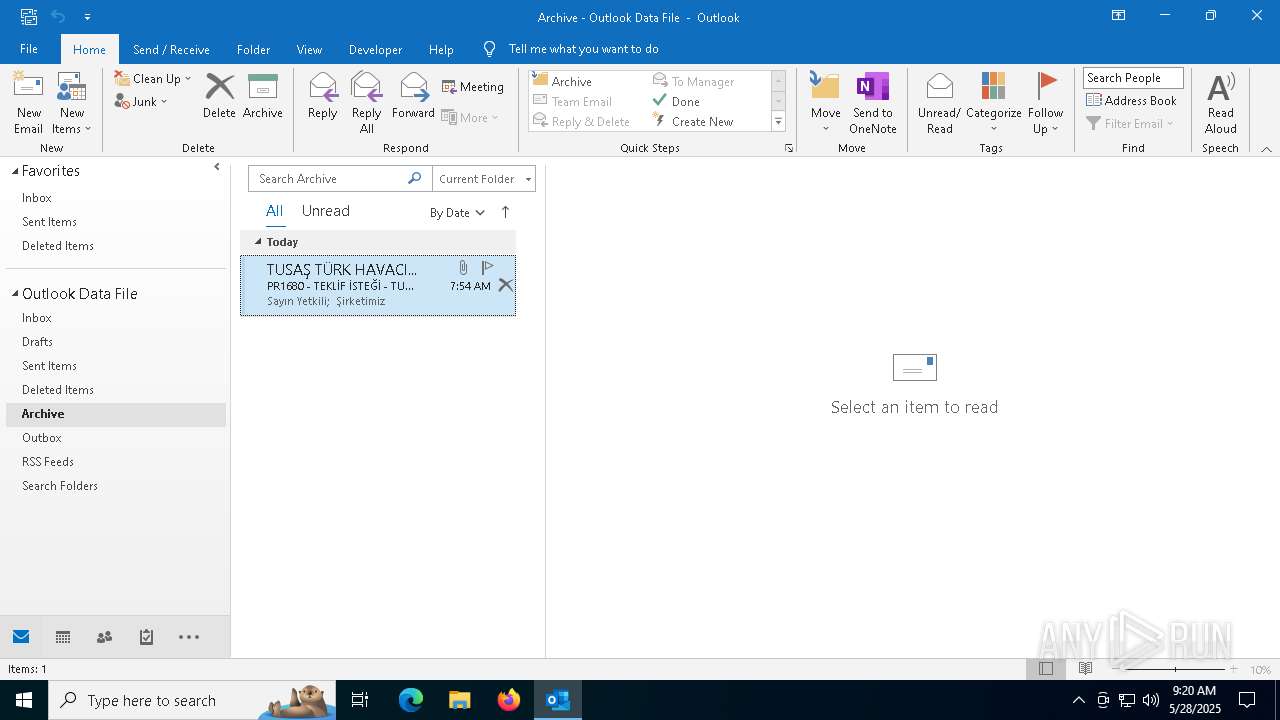This screenshot has height=720, width=1280.
Task: Switch to Mail view icon
Action: click(21, 637)
